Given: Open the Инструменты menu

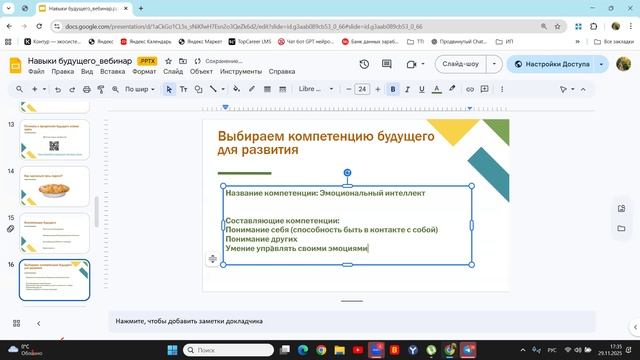Looking at the screenshot, I should tap(241, 71).
